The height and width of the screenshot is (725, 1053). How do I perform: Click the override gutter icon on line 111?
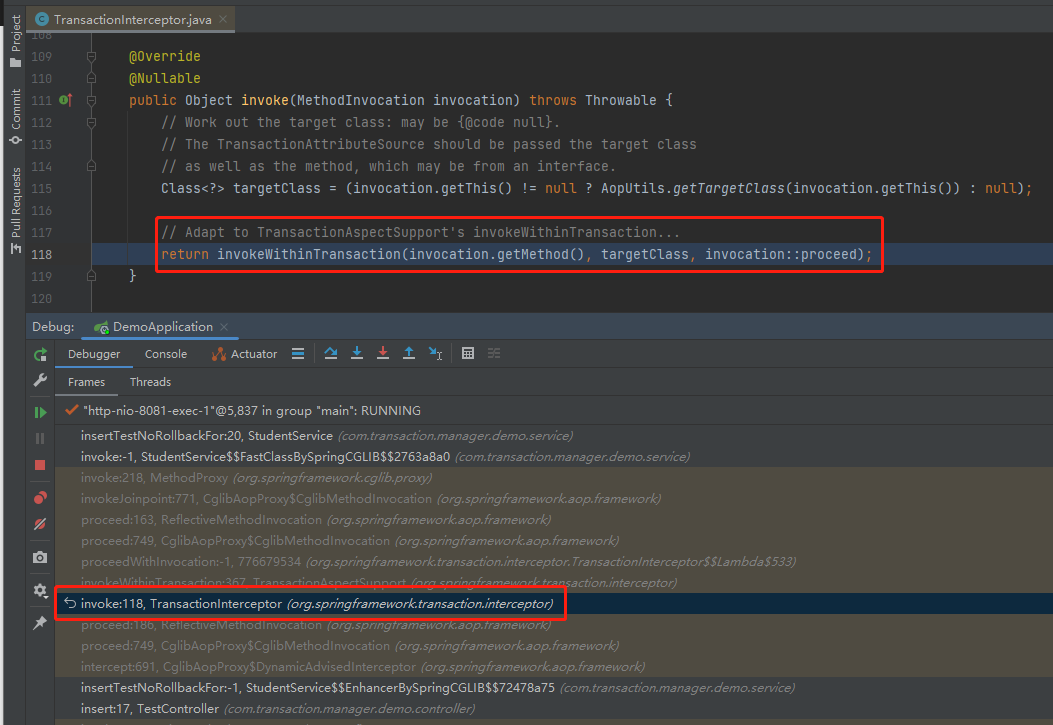pyautogui.click(x=66, y=100)
